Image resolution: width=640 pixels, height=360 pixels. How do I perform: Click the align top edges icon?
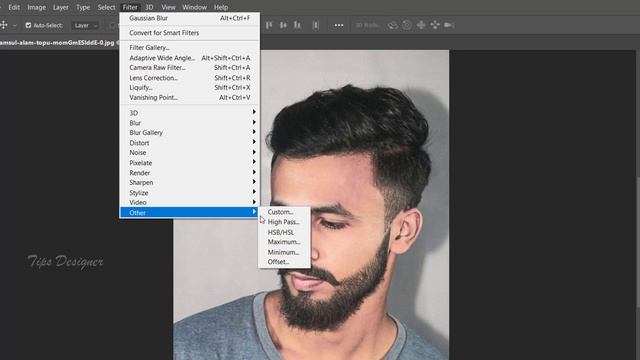point(269,25)
